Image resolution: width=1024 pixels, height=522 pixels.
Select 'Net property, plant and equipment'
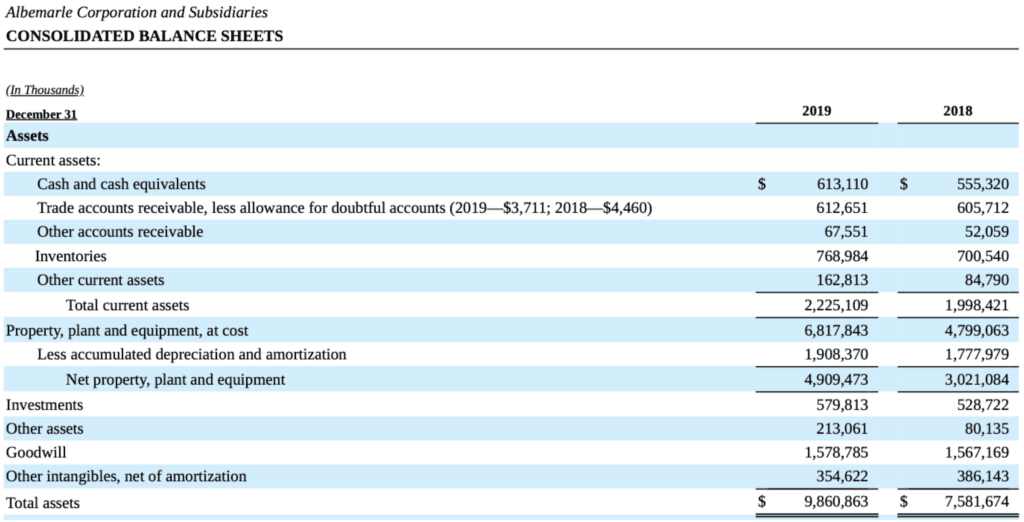click(x=175, y=380)
